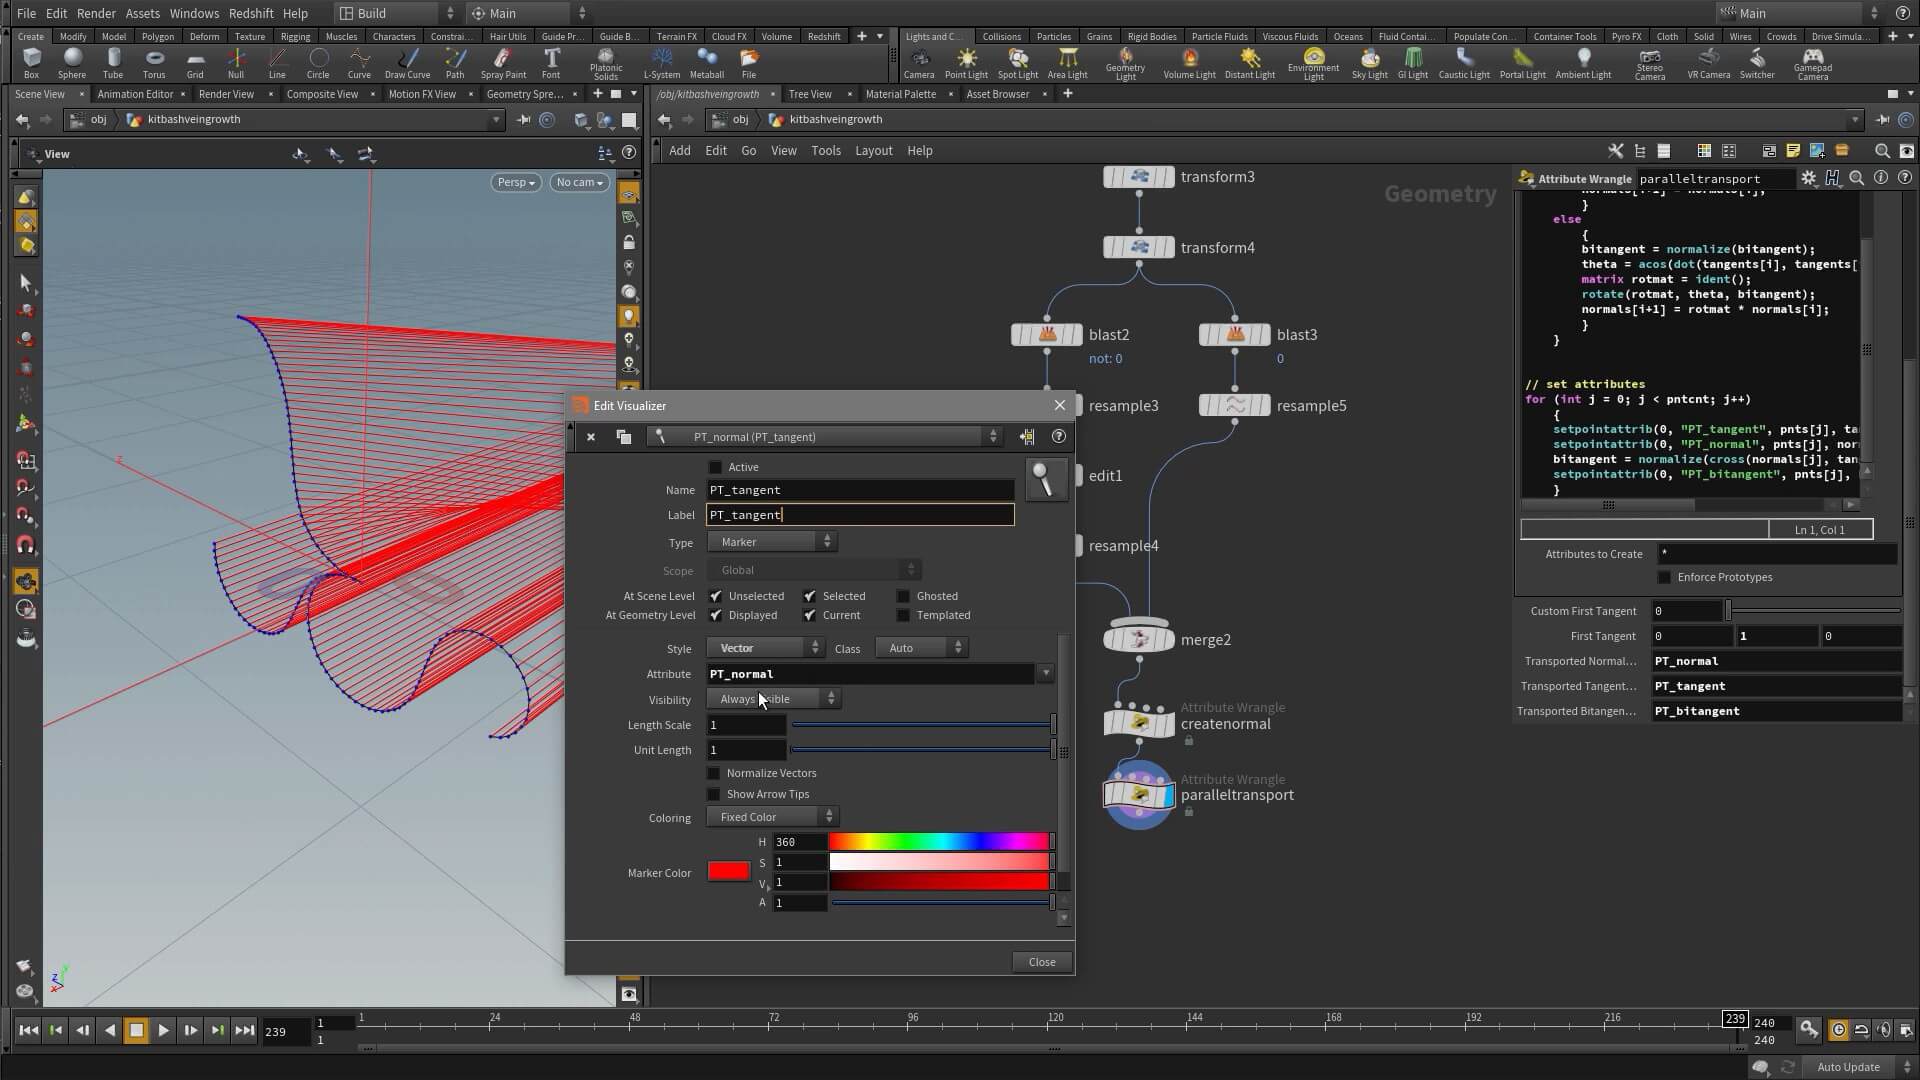Open the Redshift menu
Viewport: 1920px width, 1080px height.
click(x=251, y=13)
